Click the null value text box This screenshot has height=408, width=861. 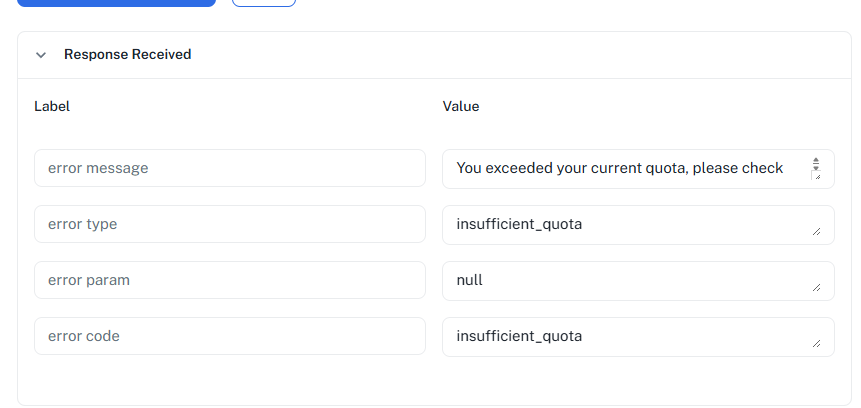(x=620, y=280)
